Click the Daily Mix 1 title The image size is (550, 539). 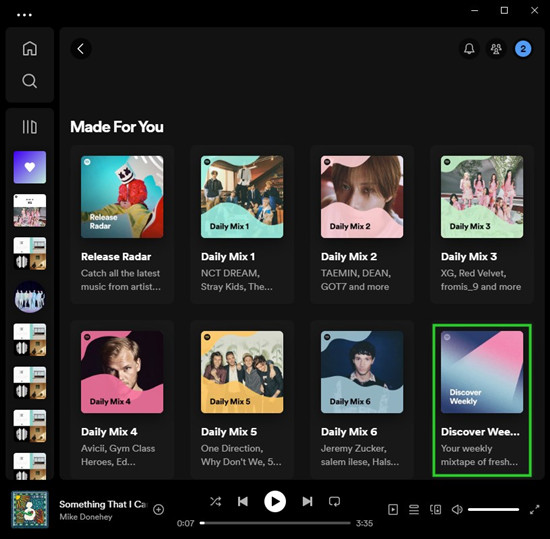coord(228,257)
